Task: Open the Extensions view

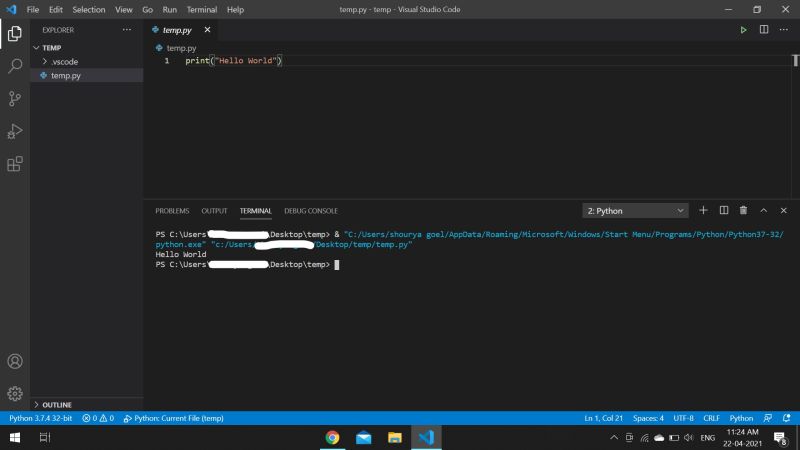Action: (15, 164)
